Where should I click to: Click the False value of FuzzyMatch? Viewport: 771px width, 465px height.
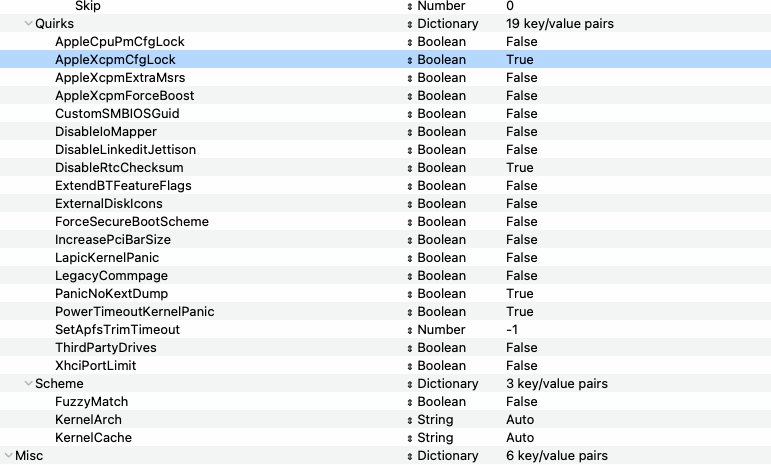(522, 402)
